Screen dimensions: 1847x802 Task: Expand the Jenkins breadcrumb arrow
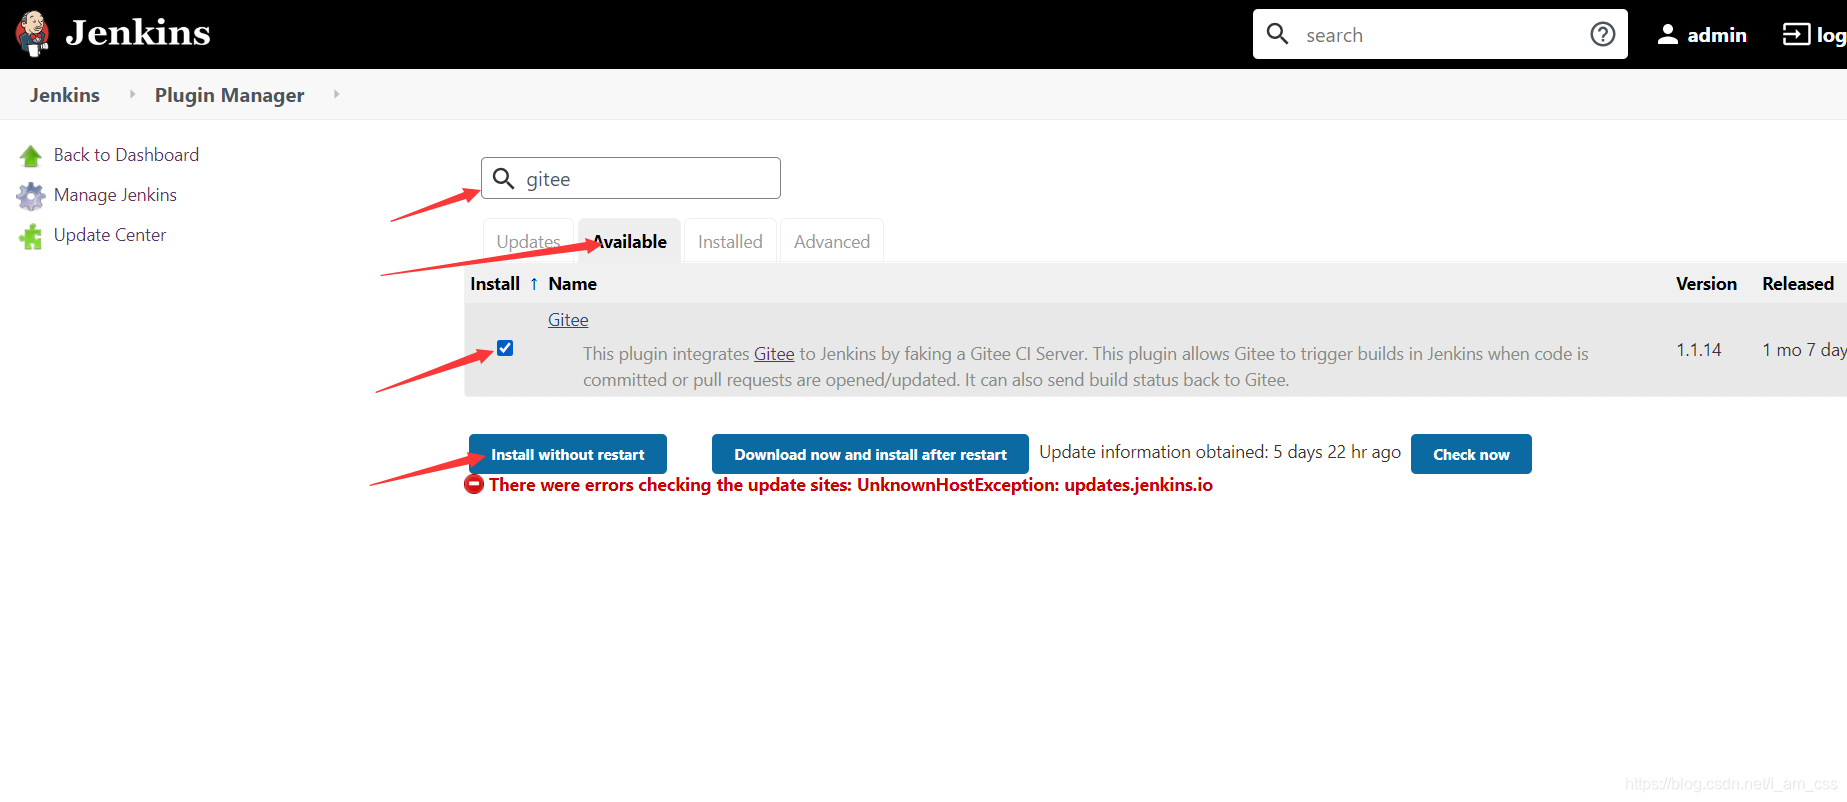point(132,94)
